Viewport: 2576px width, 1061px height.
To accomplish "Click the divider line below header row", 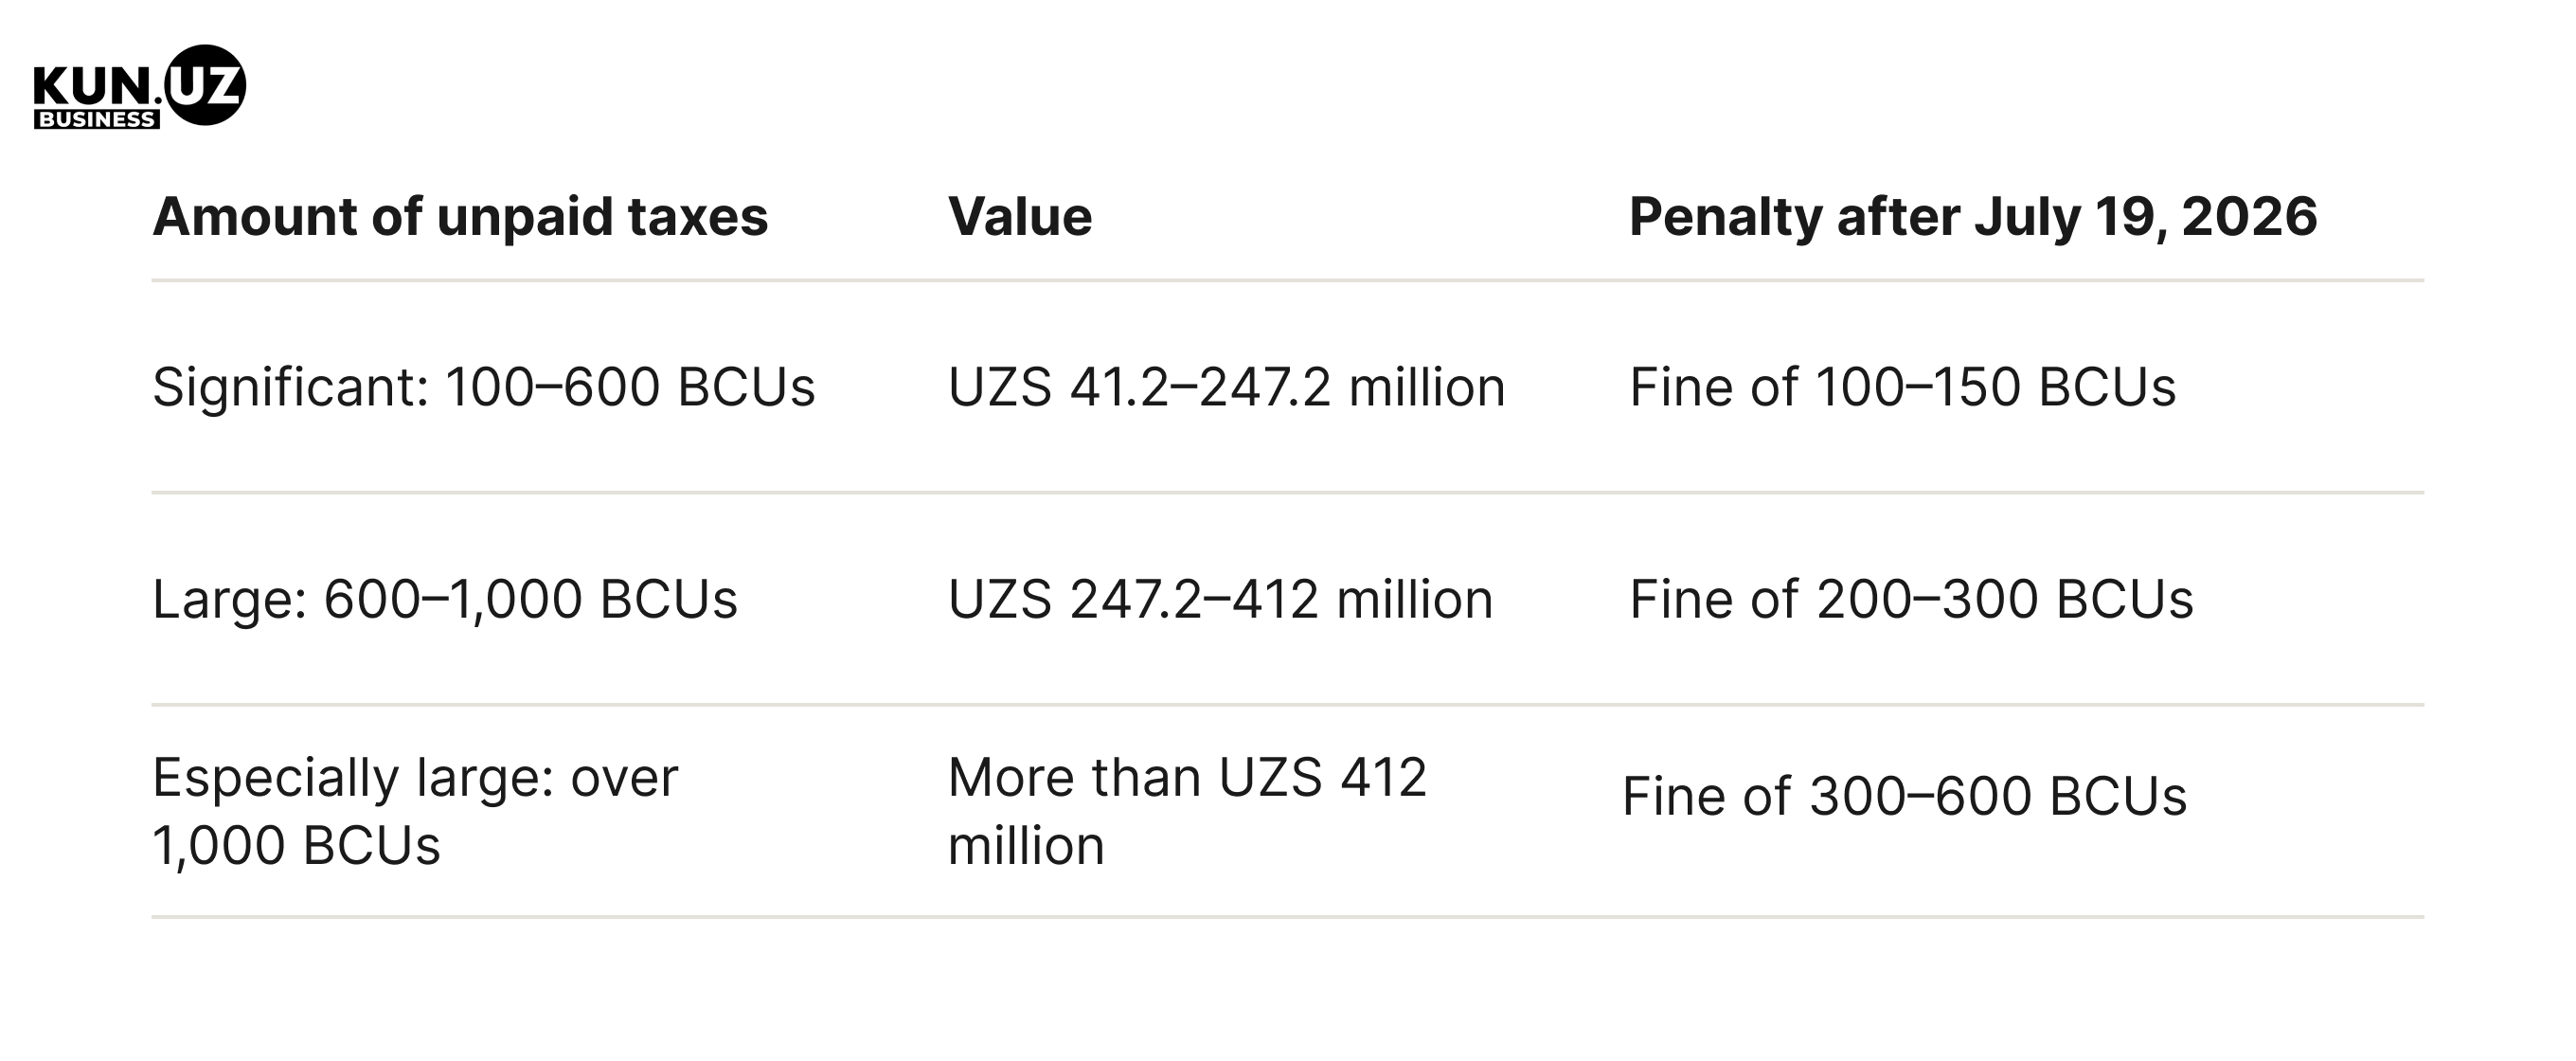I will (x=1288, y=281).
